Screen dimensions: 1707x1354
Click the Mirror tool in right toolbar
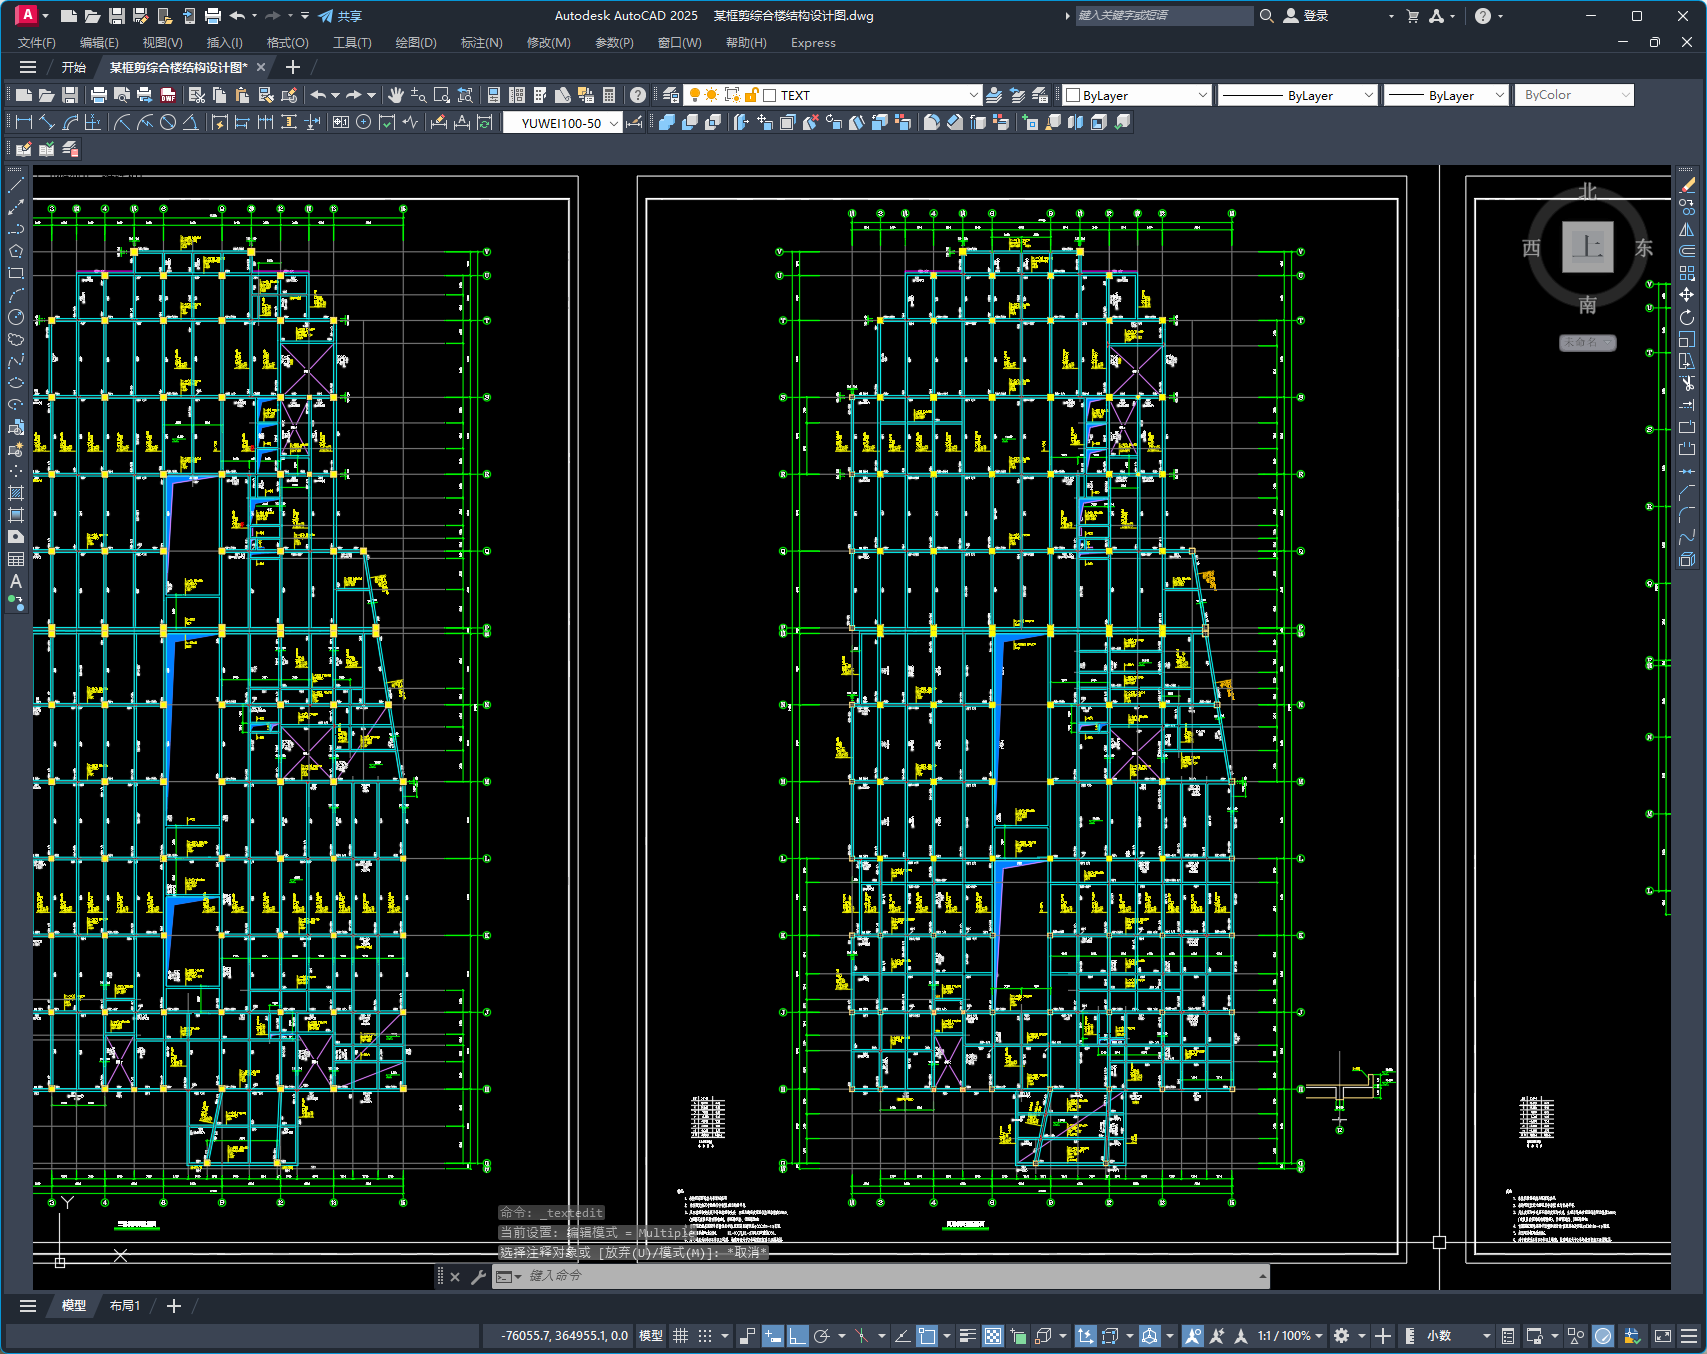click(x=1687, y=229)
